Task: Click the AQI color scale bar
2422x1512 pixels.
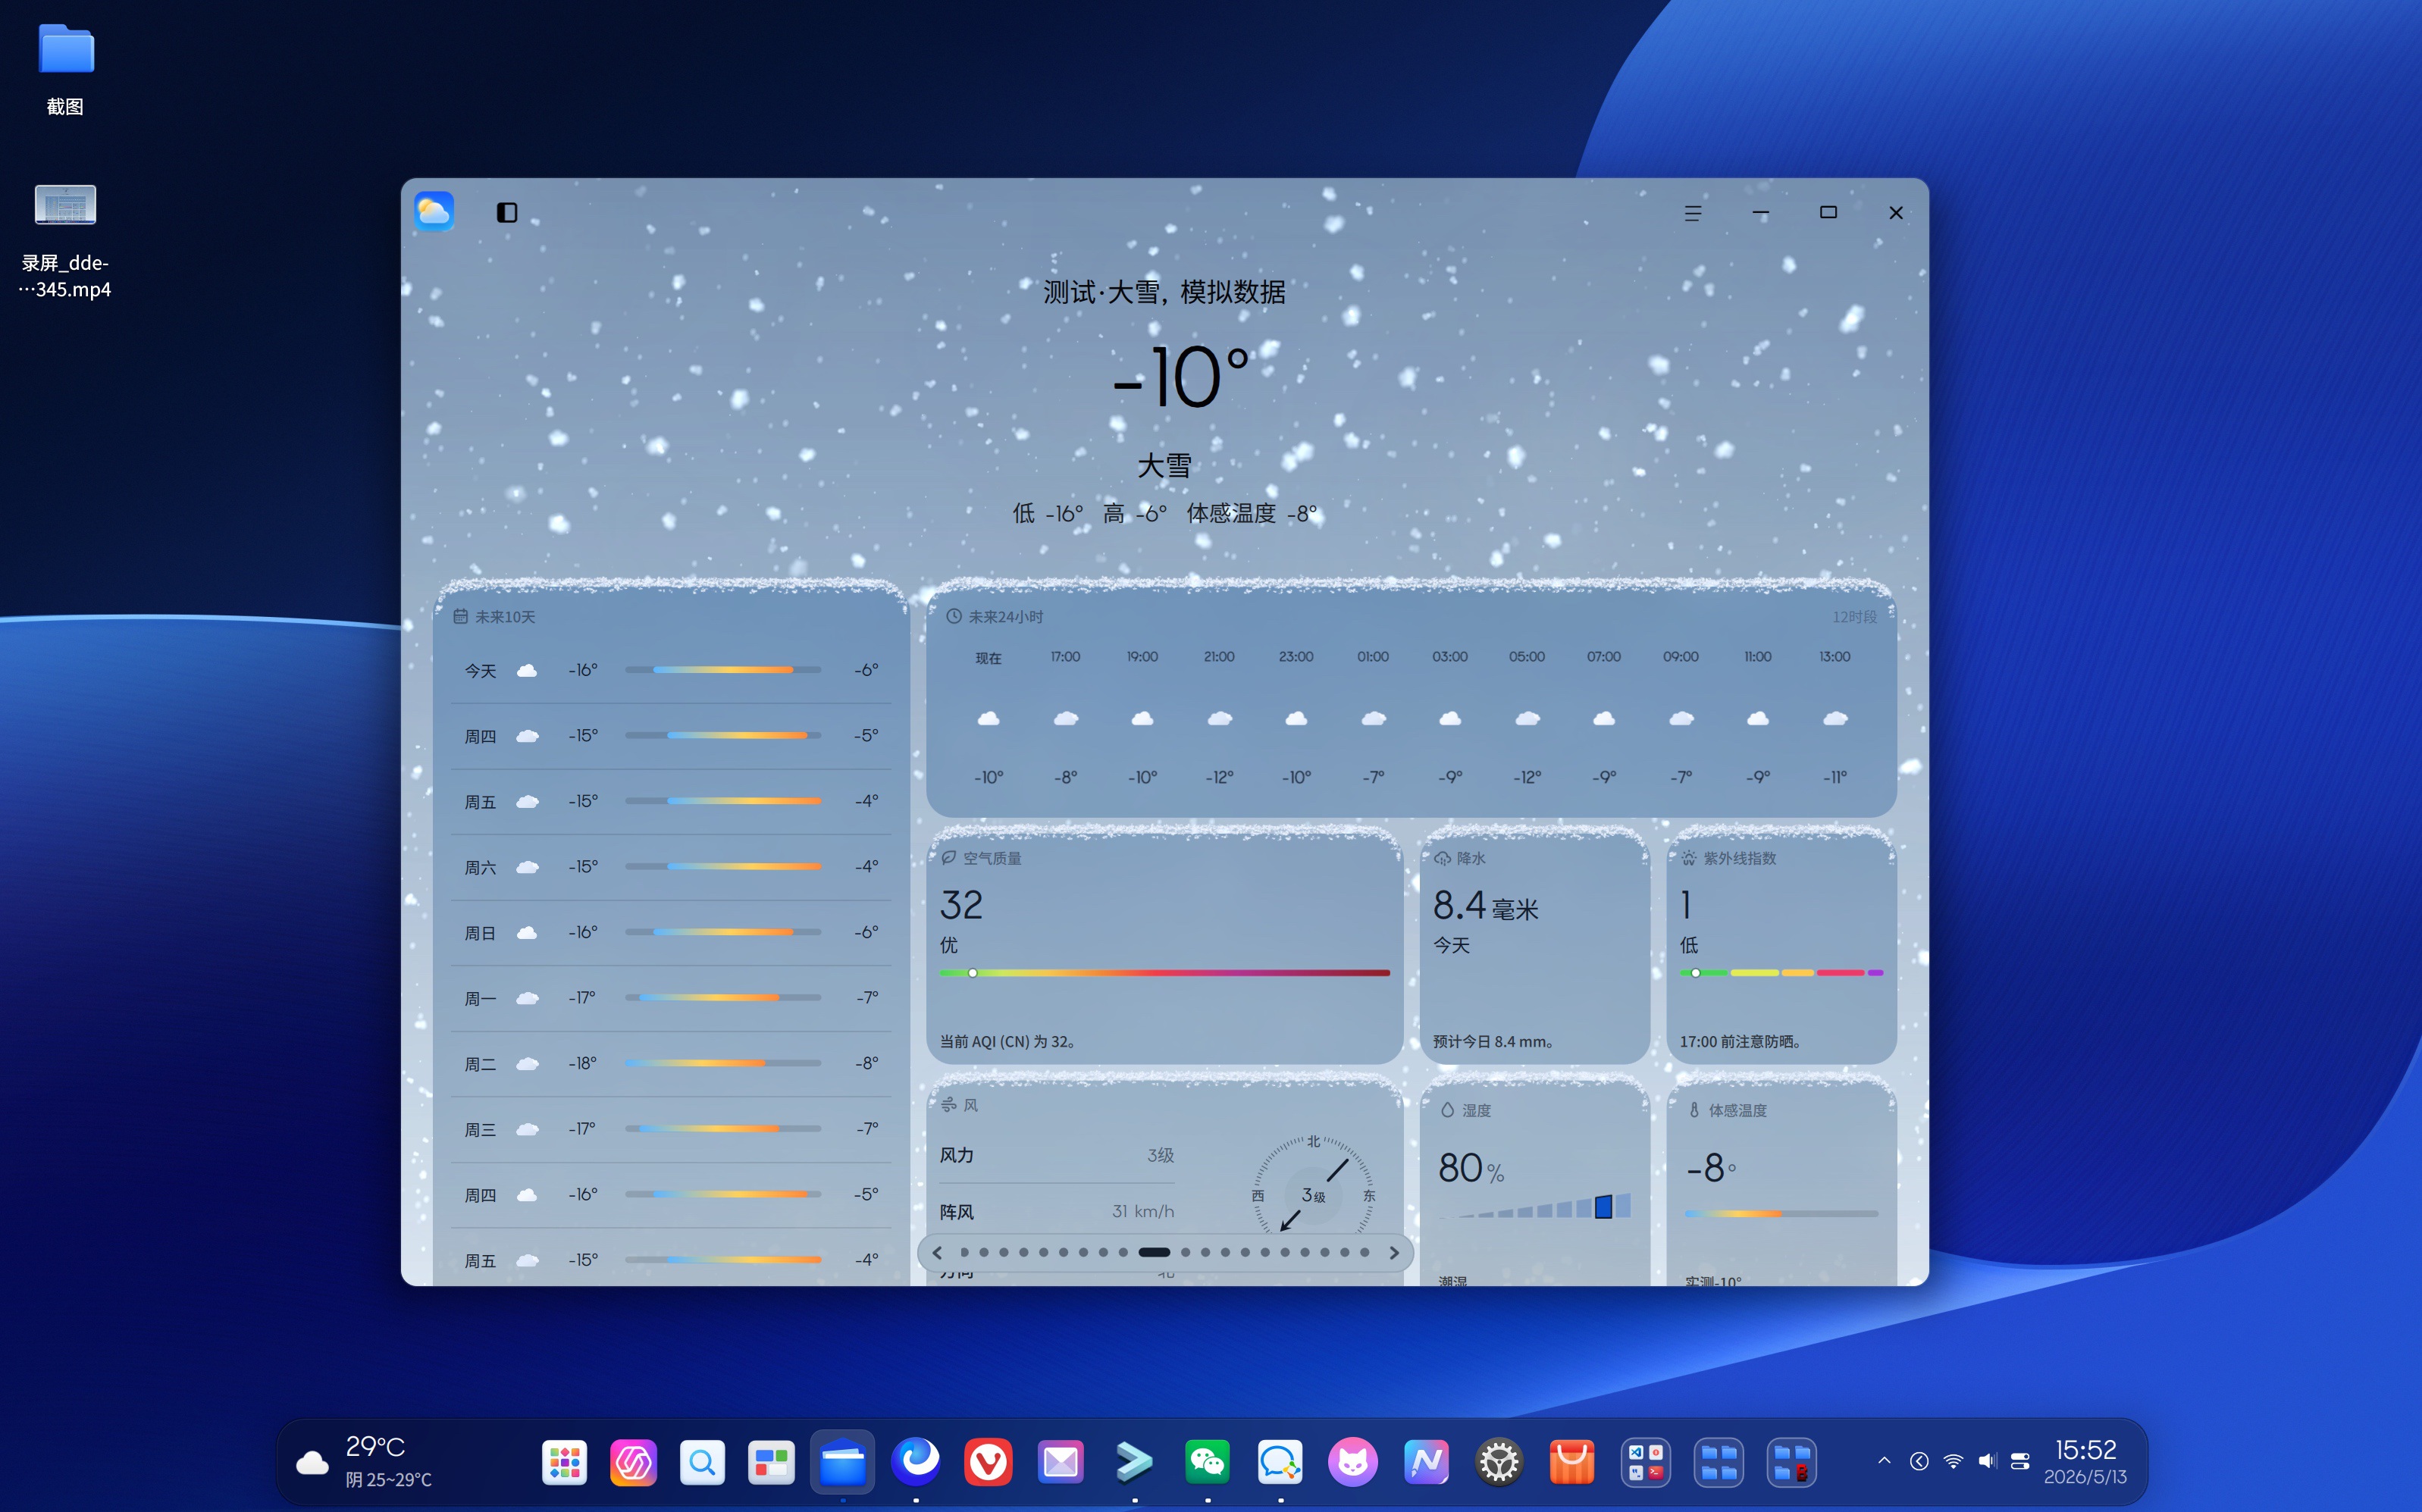Action: point(1164,973)
